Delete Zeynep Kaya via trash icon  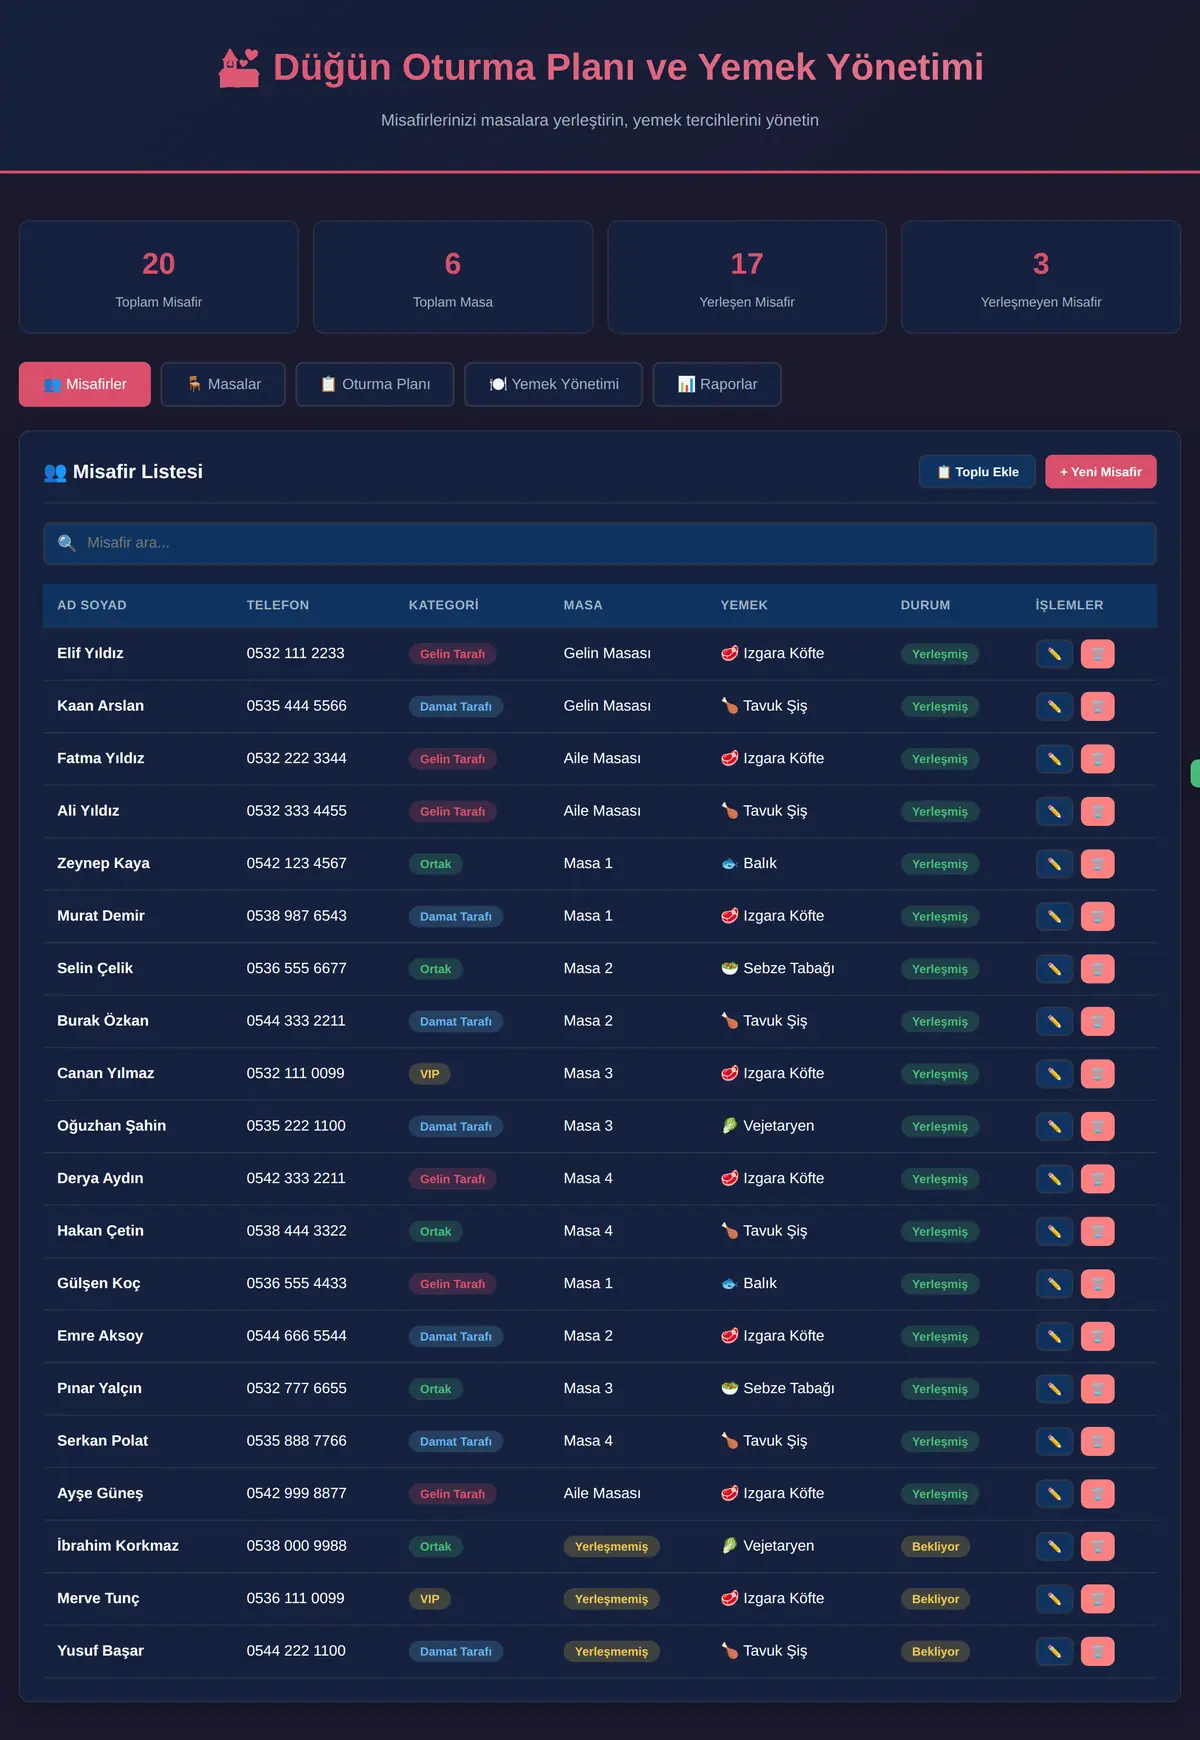pyautogui.click(x=1098, y=864)
